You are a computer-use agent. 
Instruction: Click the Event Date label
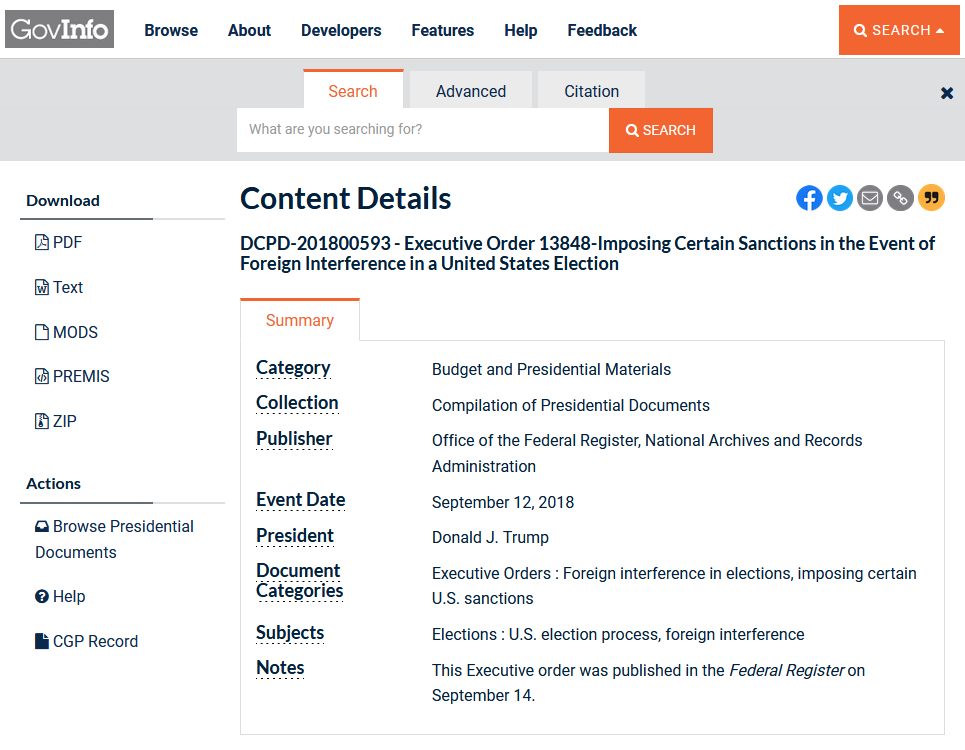click(x=300, y=500)
